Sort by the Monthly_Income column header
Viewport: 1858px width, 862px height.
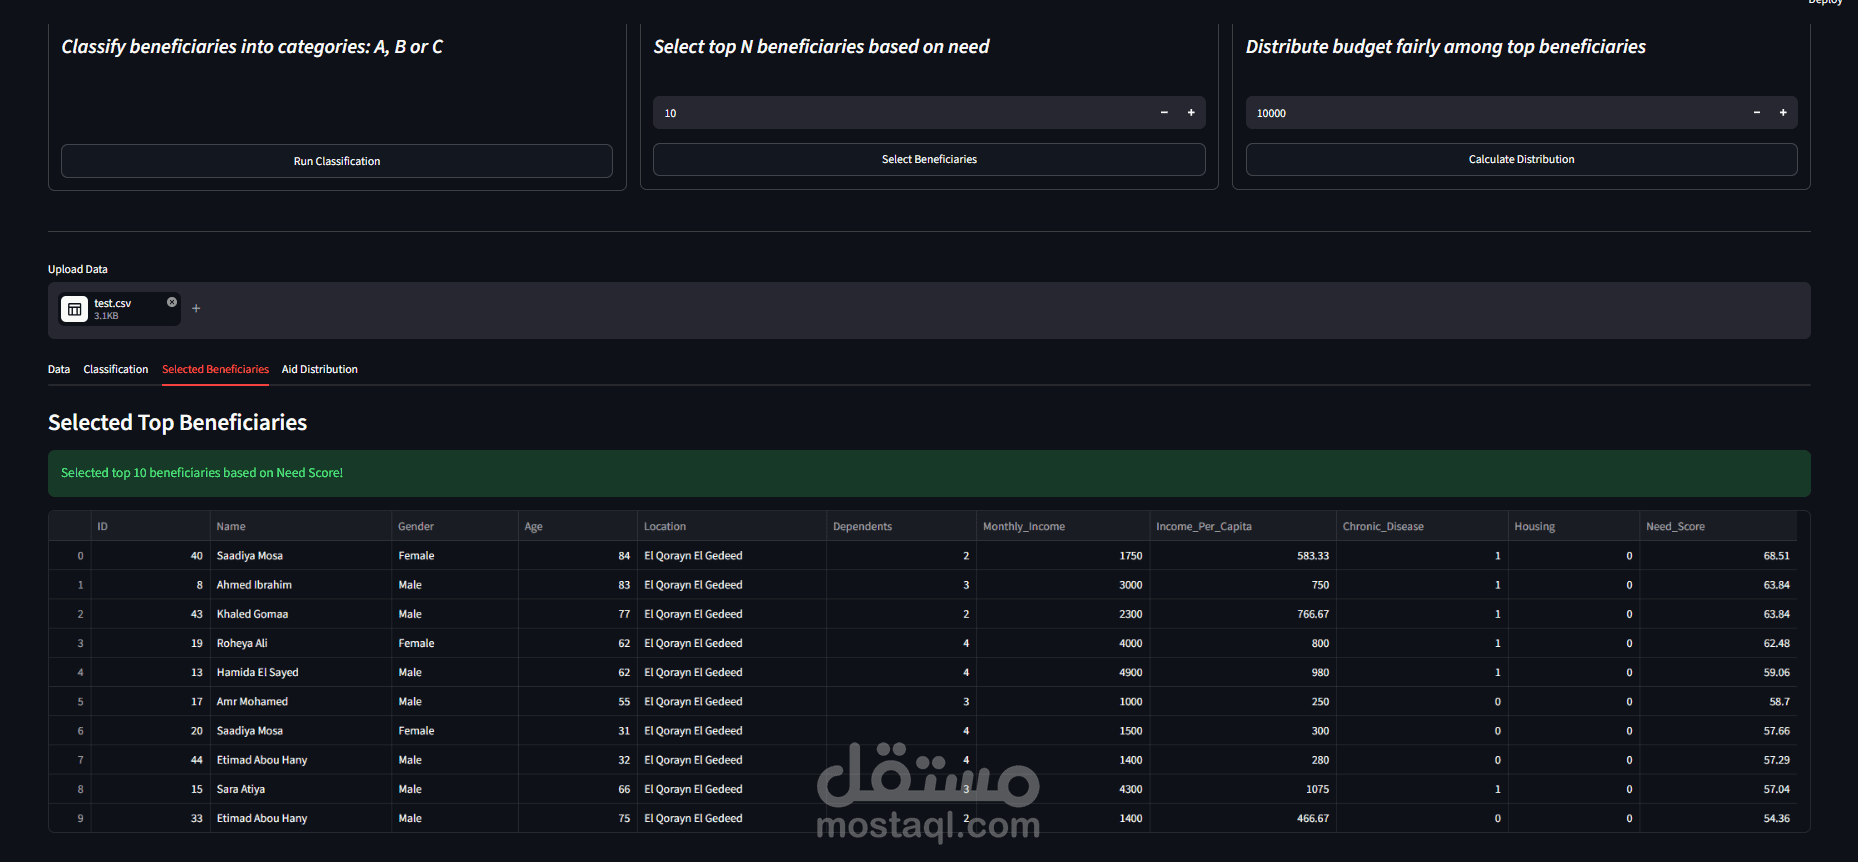1063,526
